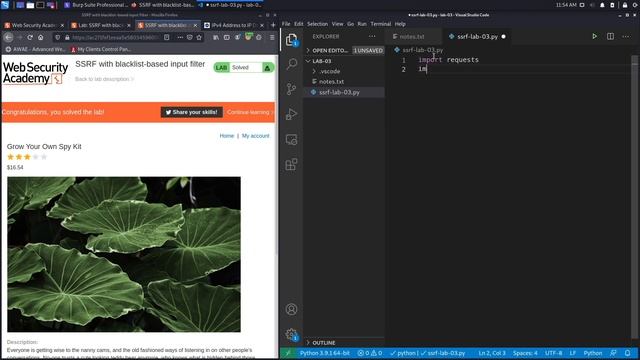Click the 'Share your skills!' button
Viewport: 640px width, 360px height.
(x=192, y=112)
